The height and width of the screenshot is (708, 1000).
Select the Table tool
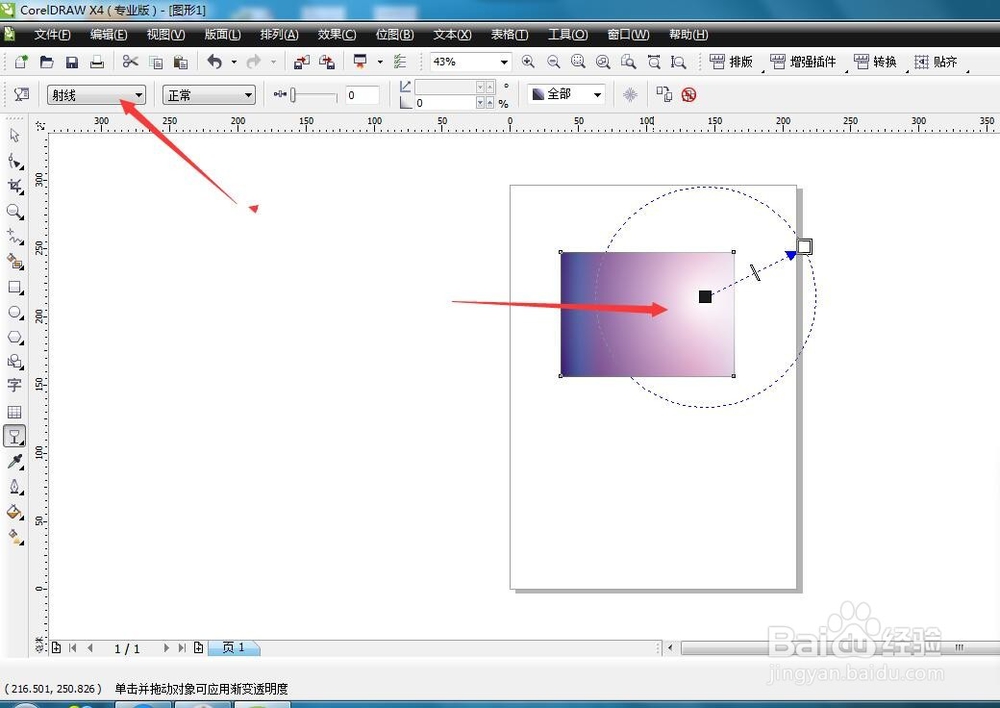coord(15,412)
